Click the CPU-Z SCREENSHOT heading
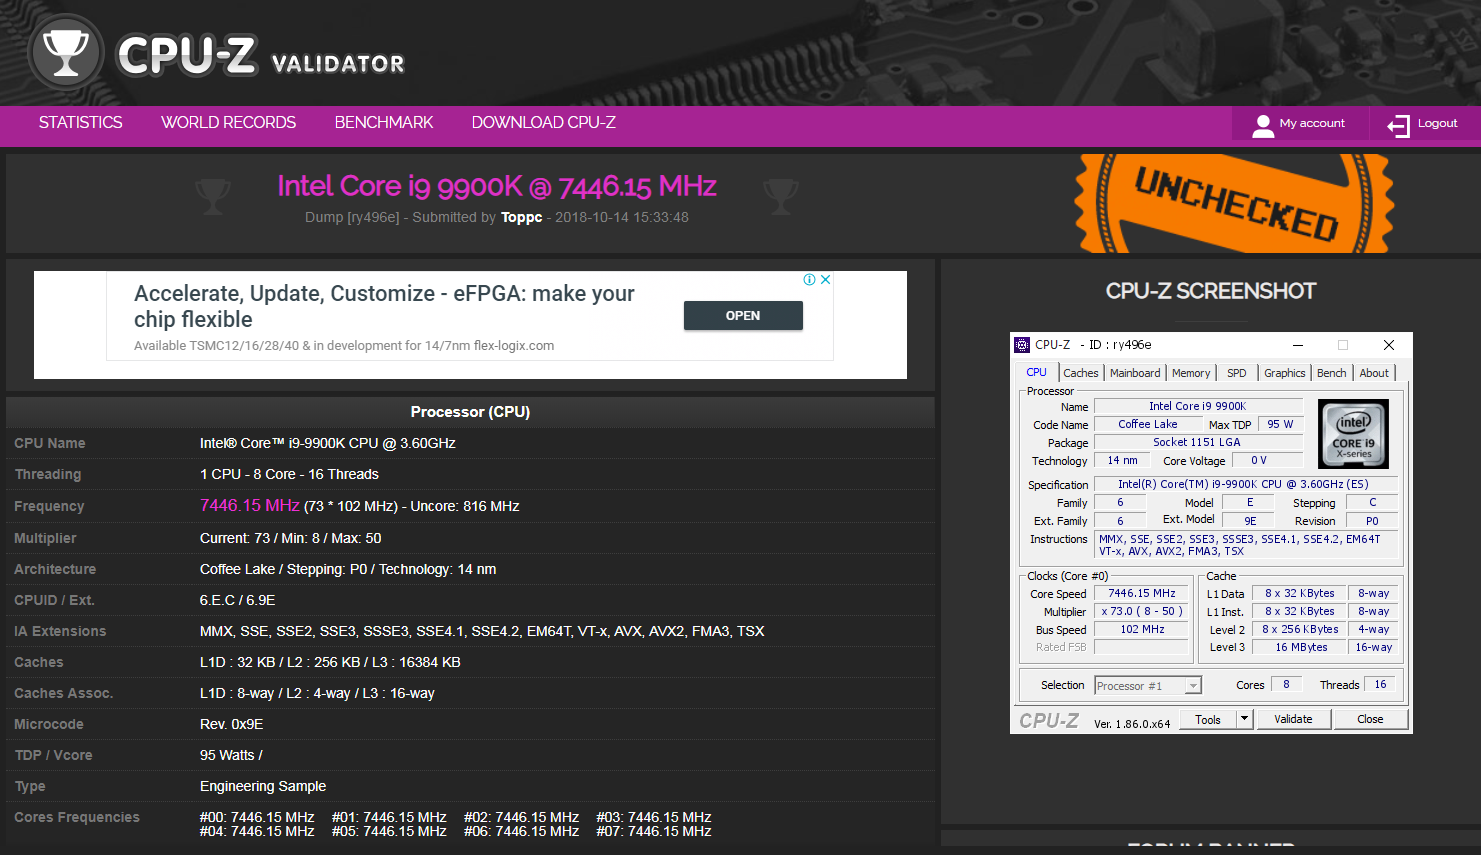1481x855 pixels. coord(1211,291)
